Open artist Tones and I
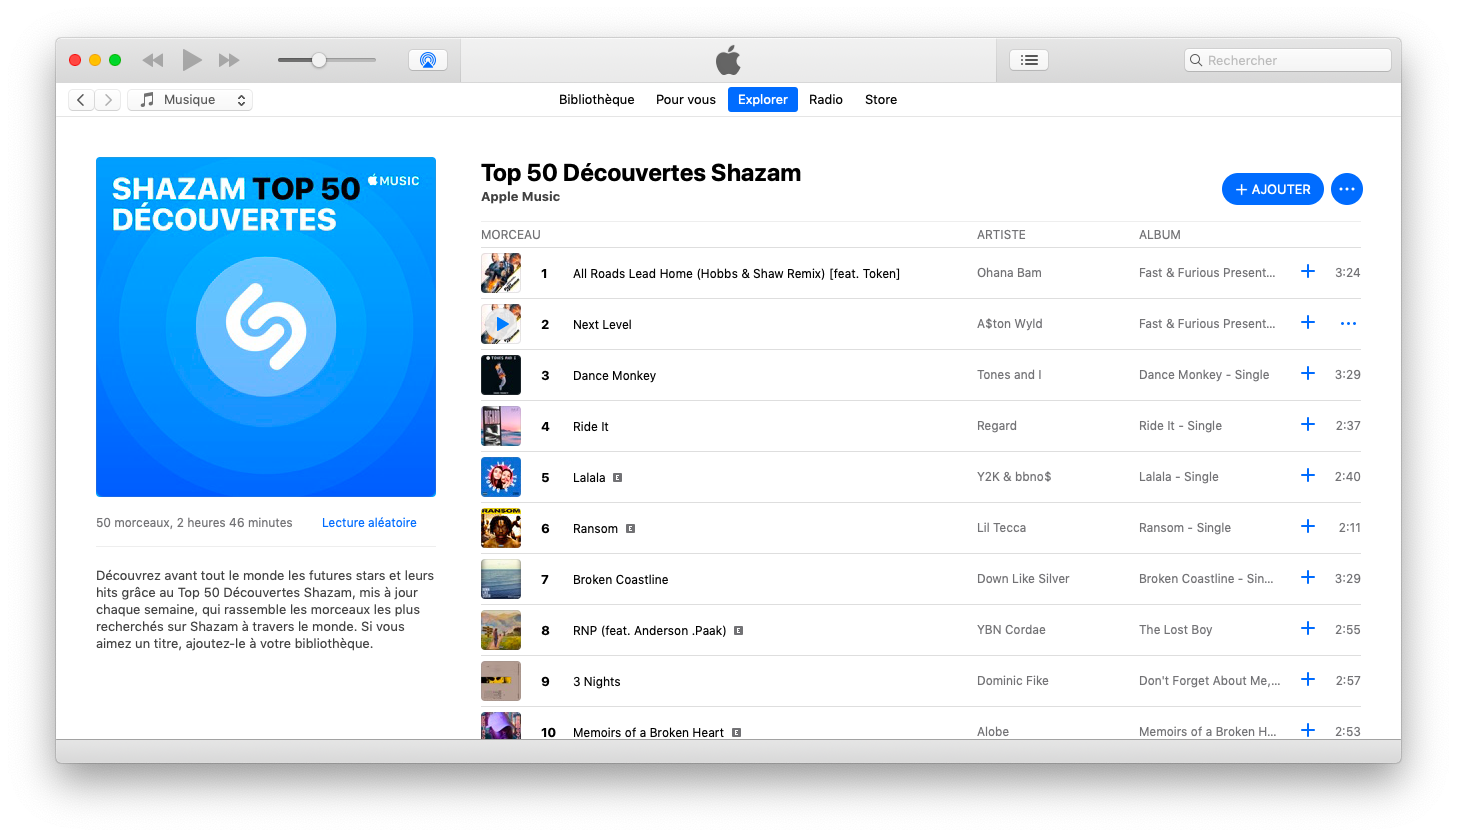Screen dimensions: 1457x837 coord(1009,375)
